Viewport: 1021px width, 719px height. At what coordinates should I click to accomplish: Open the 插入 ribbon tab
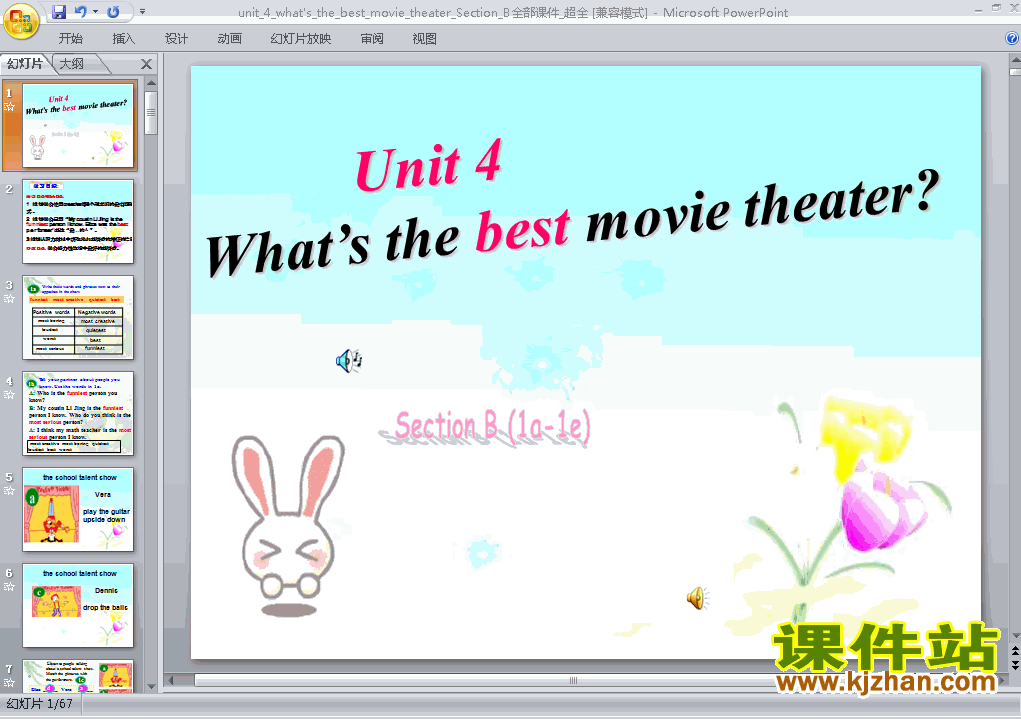tap(123, 39)
